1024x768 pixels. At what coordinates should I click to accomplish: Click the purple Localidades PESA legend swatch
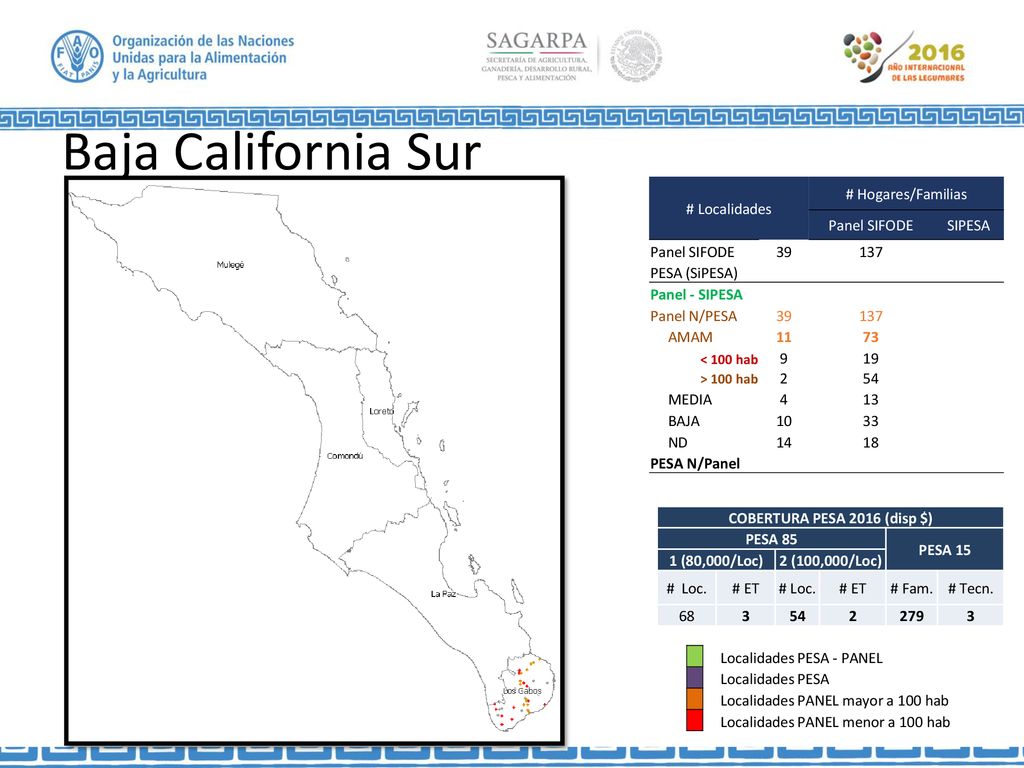(x=694, y=678)
